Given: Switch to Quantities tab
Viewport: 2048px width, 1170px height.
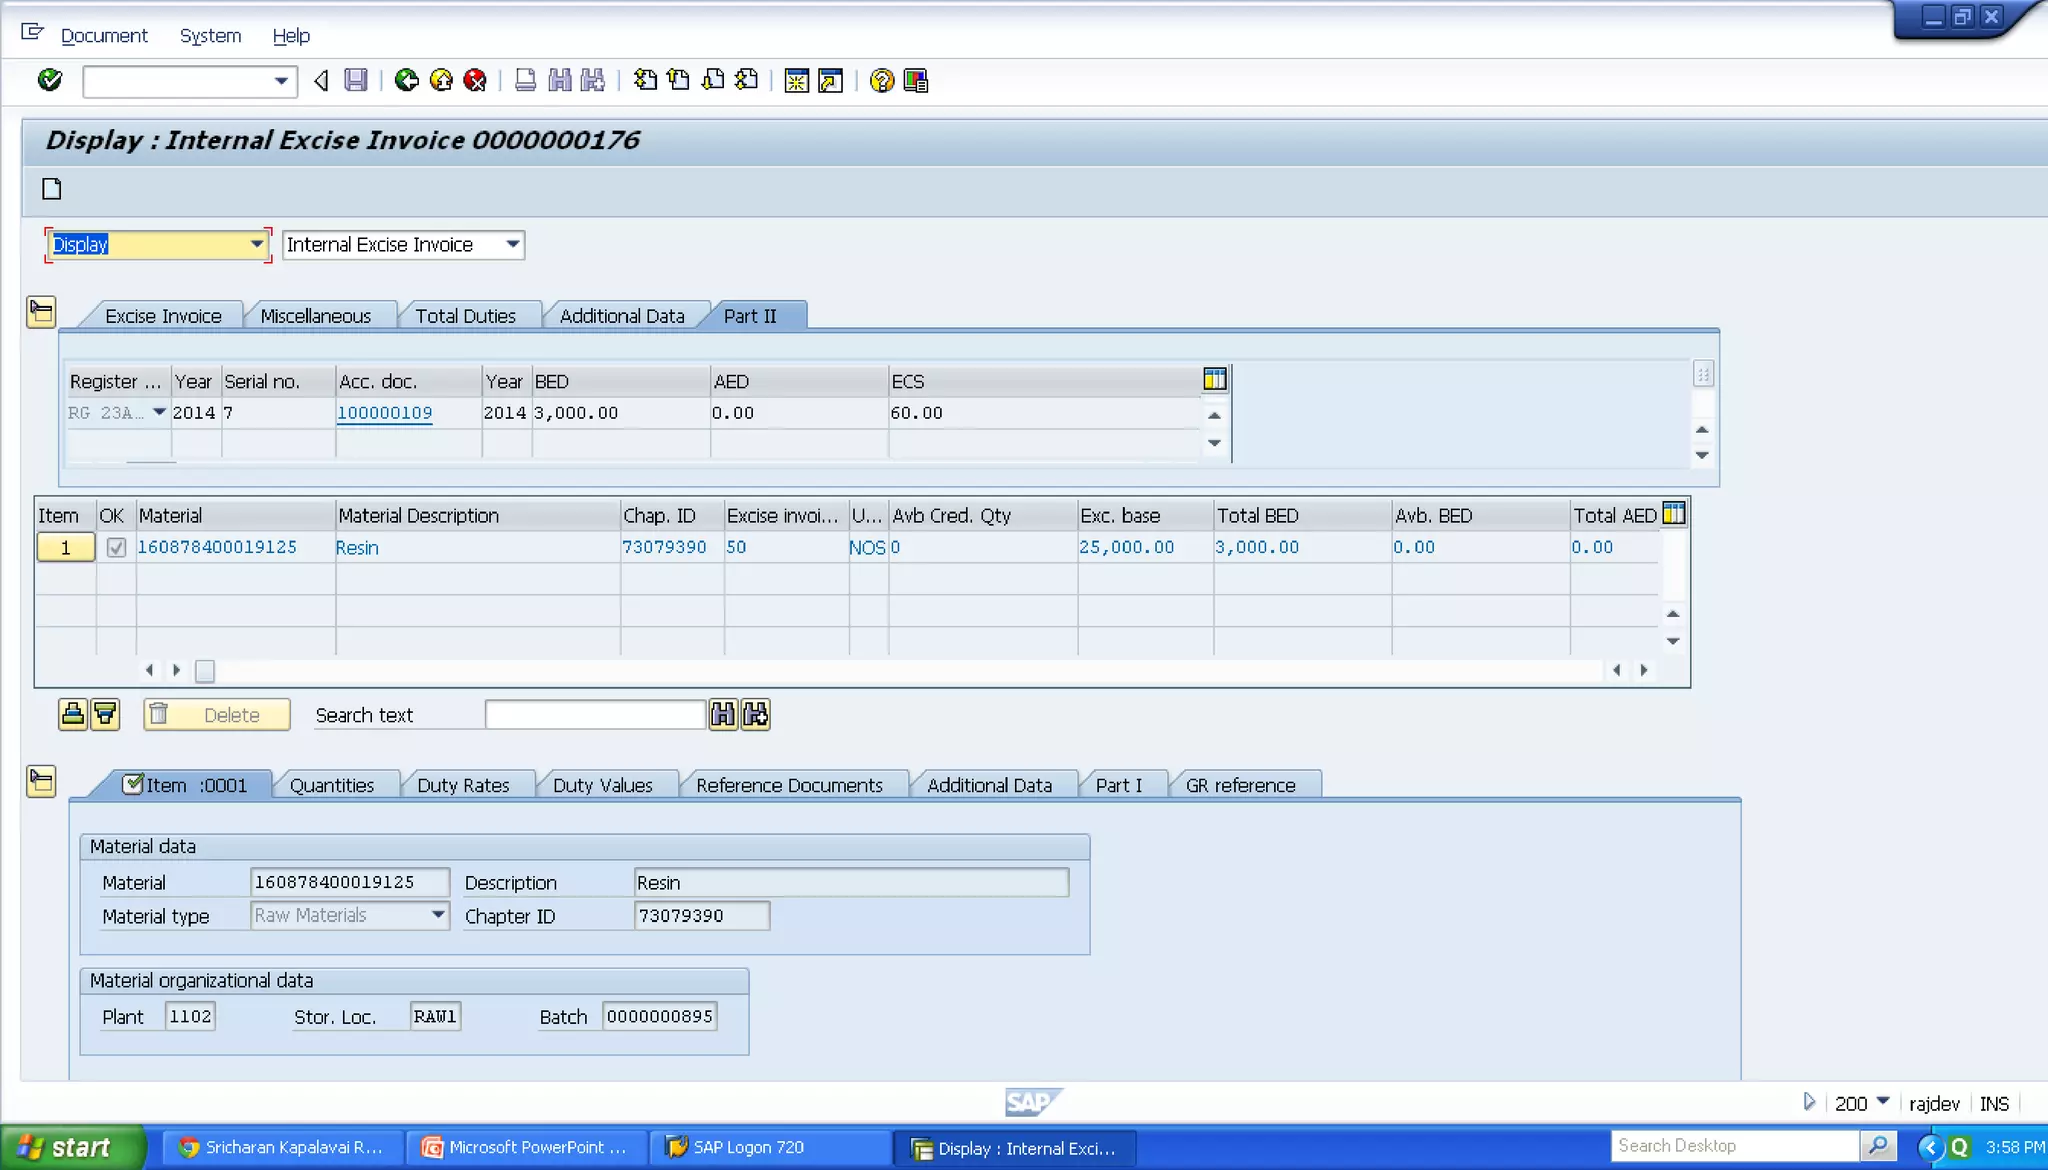Looking at the screenshot, I should [x=332, y=785].
